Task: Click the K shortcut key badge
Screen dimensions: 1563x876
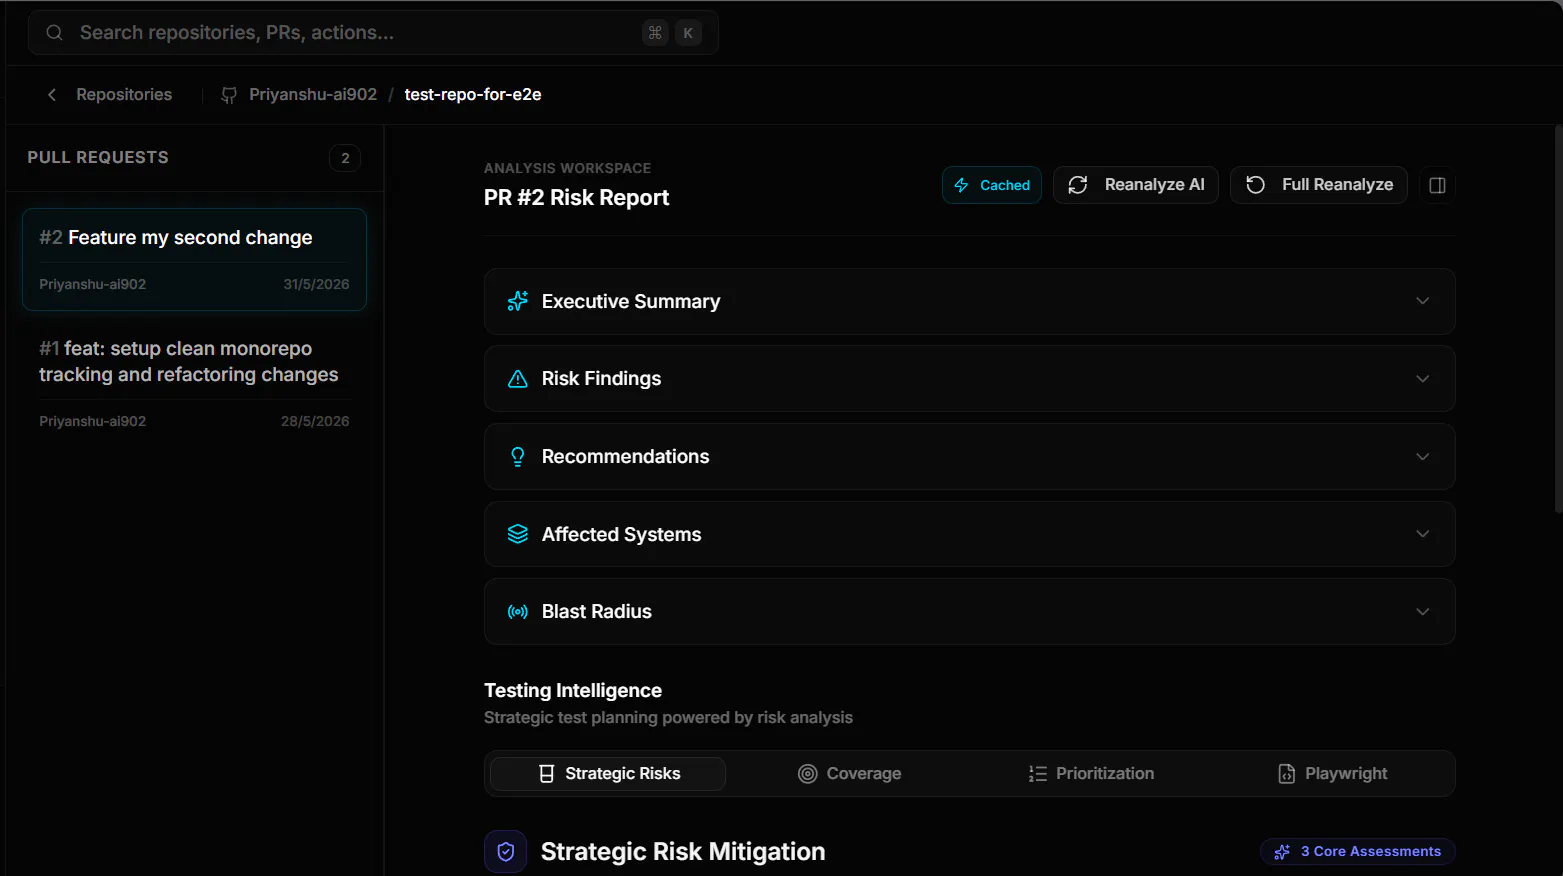Action: (688, 33)
